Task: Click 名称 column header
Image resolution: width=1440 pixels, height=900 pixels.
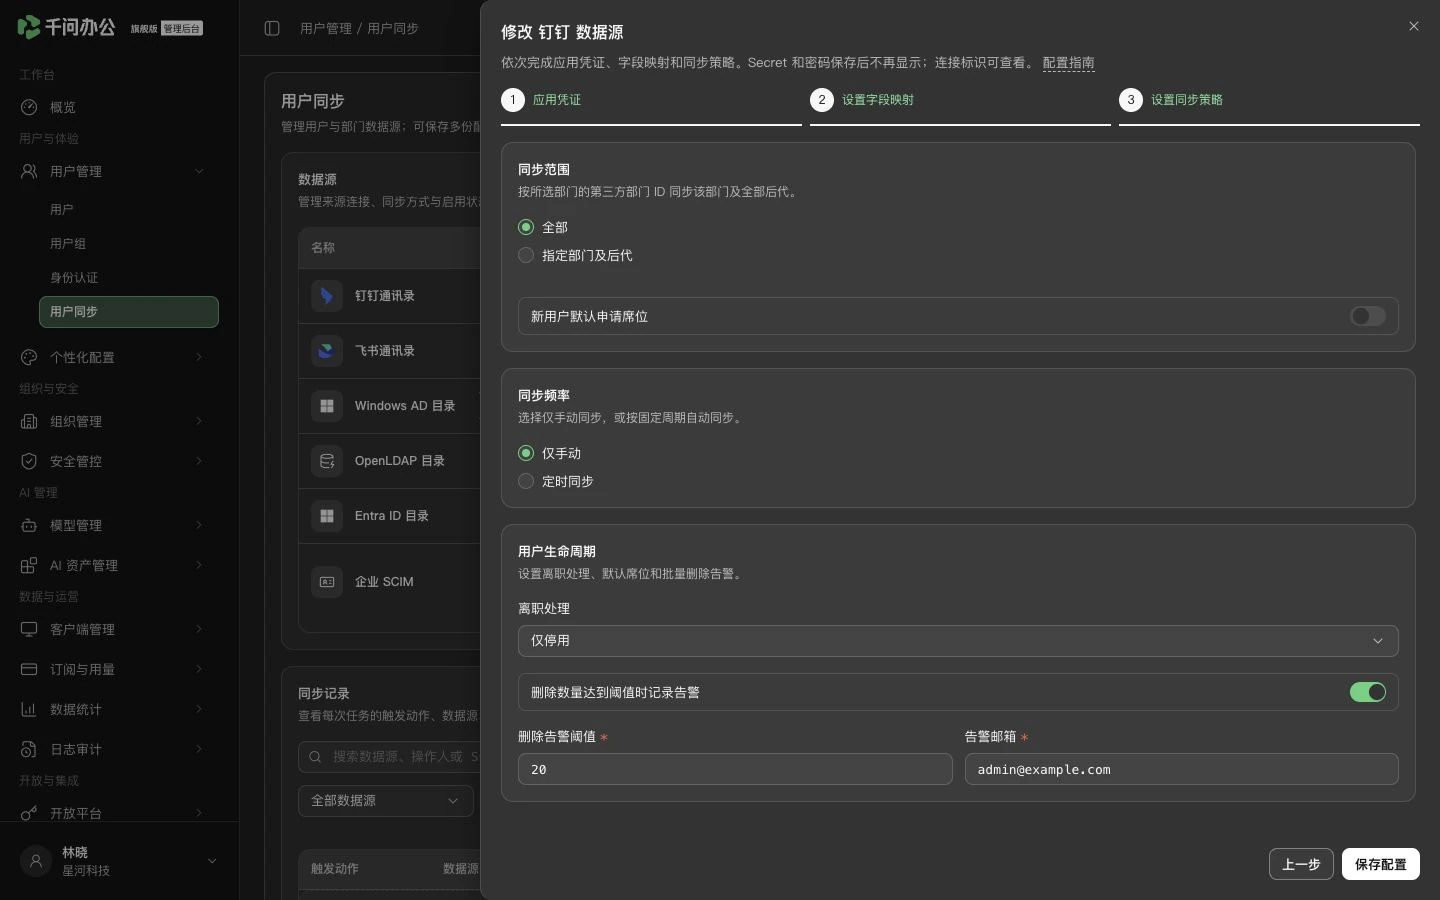Action: [x=323, y=248]
